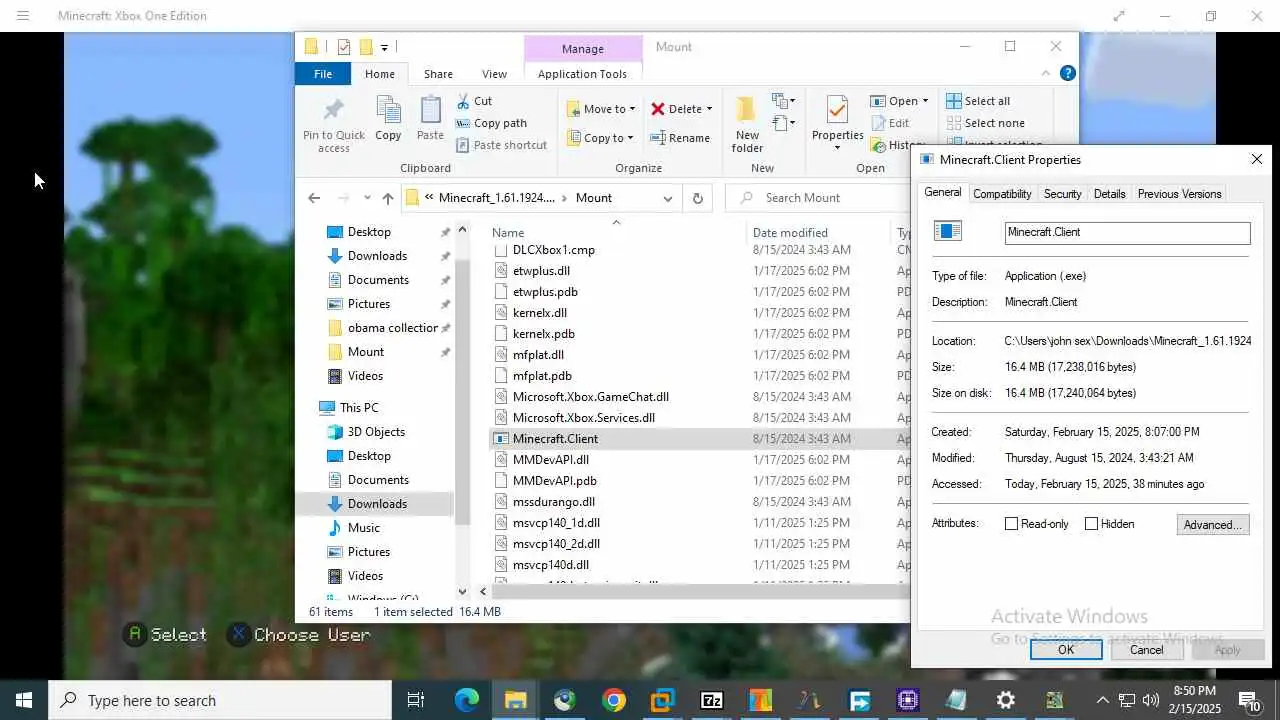Screen dimensions: 1280x720
Task: Switch to the Security tab
Action: (x=1062, y=194)
